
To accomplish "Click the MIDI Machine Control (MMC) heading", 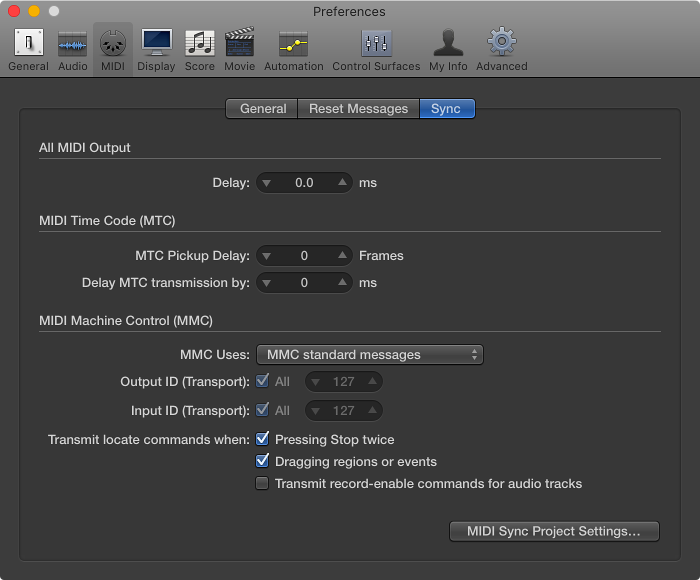I will click(x=126, y=321).
